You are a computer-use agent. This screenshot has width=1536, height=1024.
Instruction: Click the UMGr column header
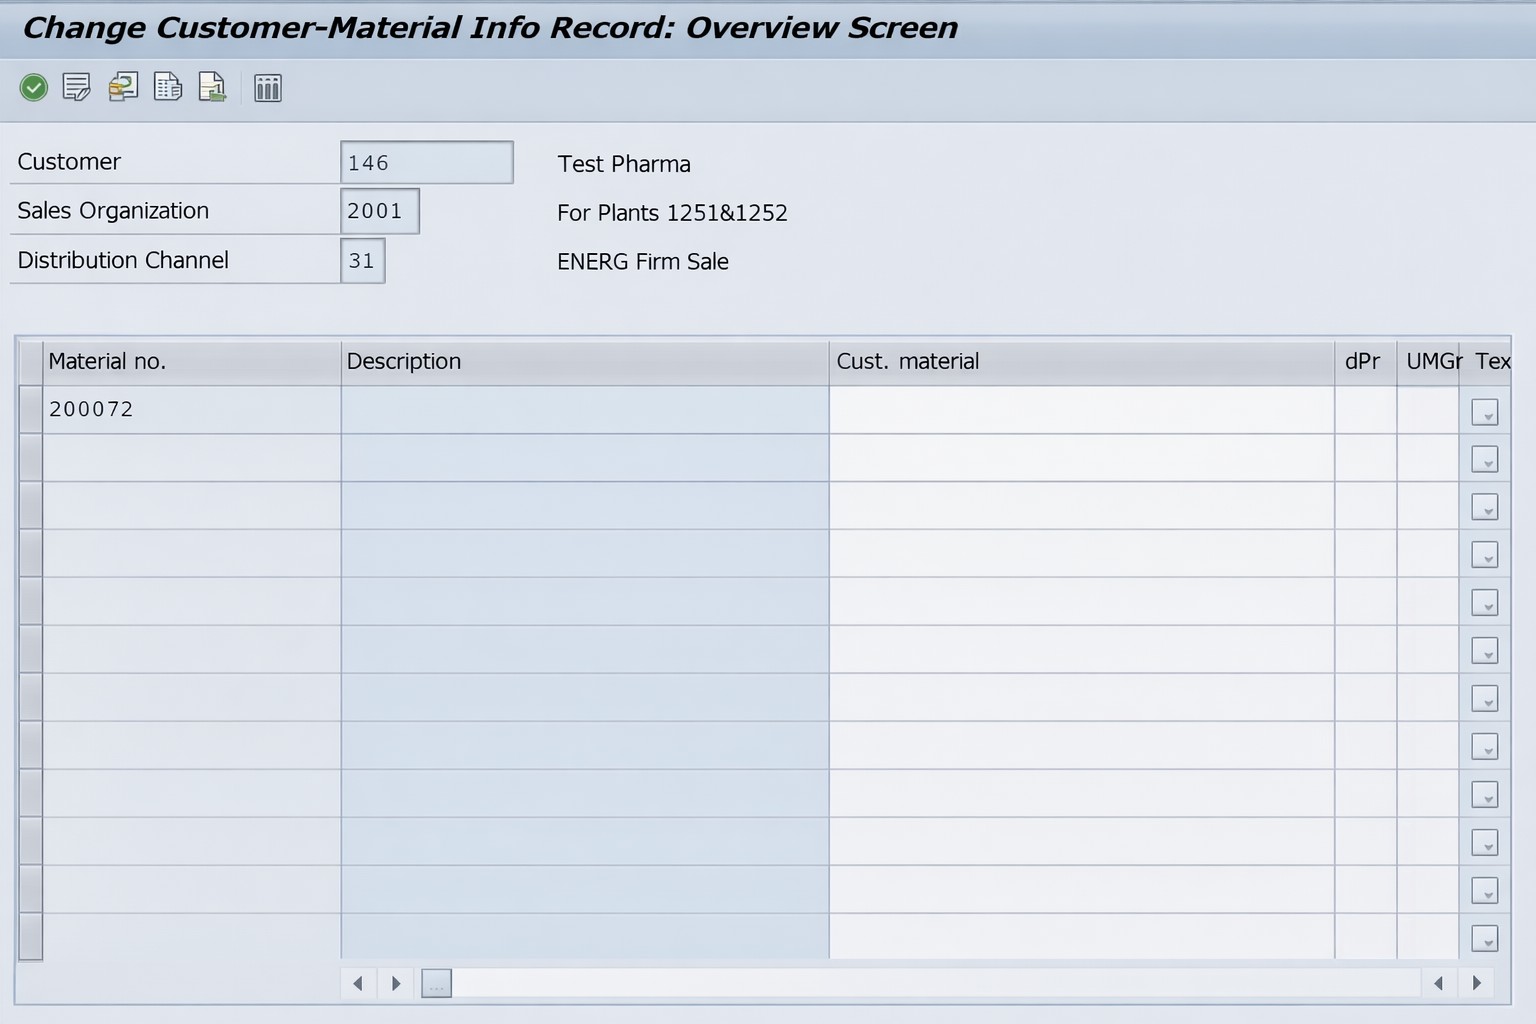coord(1429,362)
